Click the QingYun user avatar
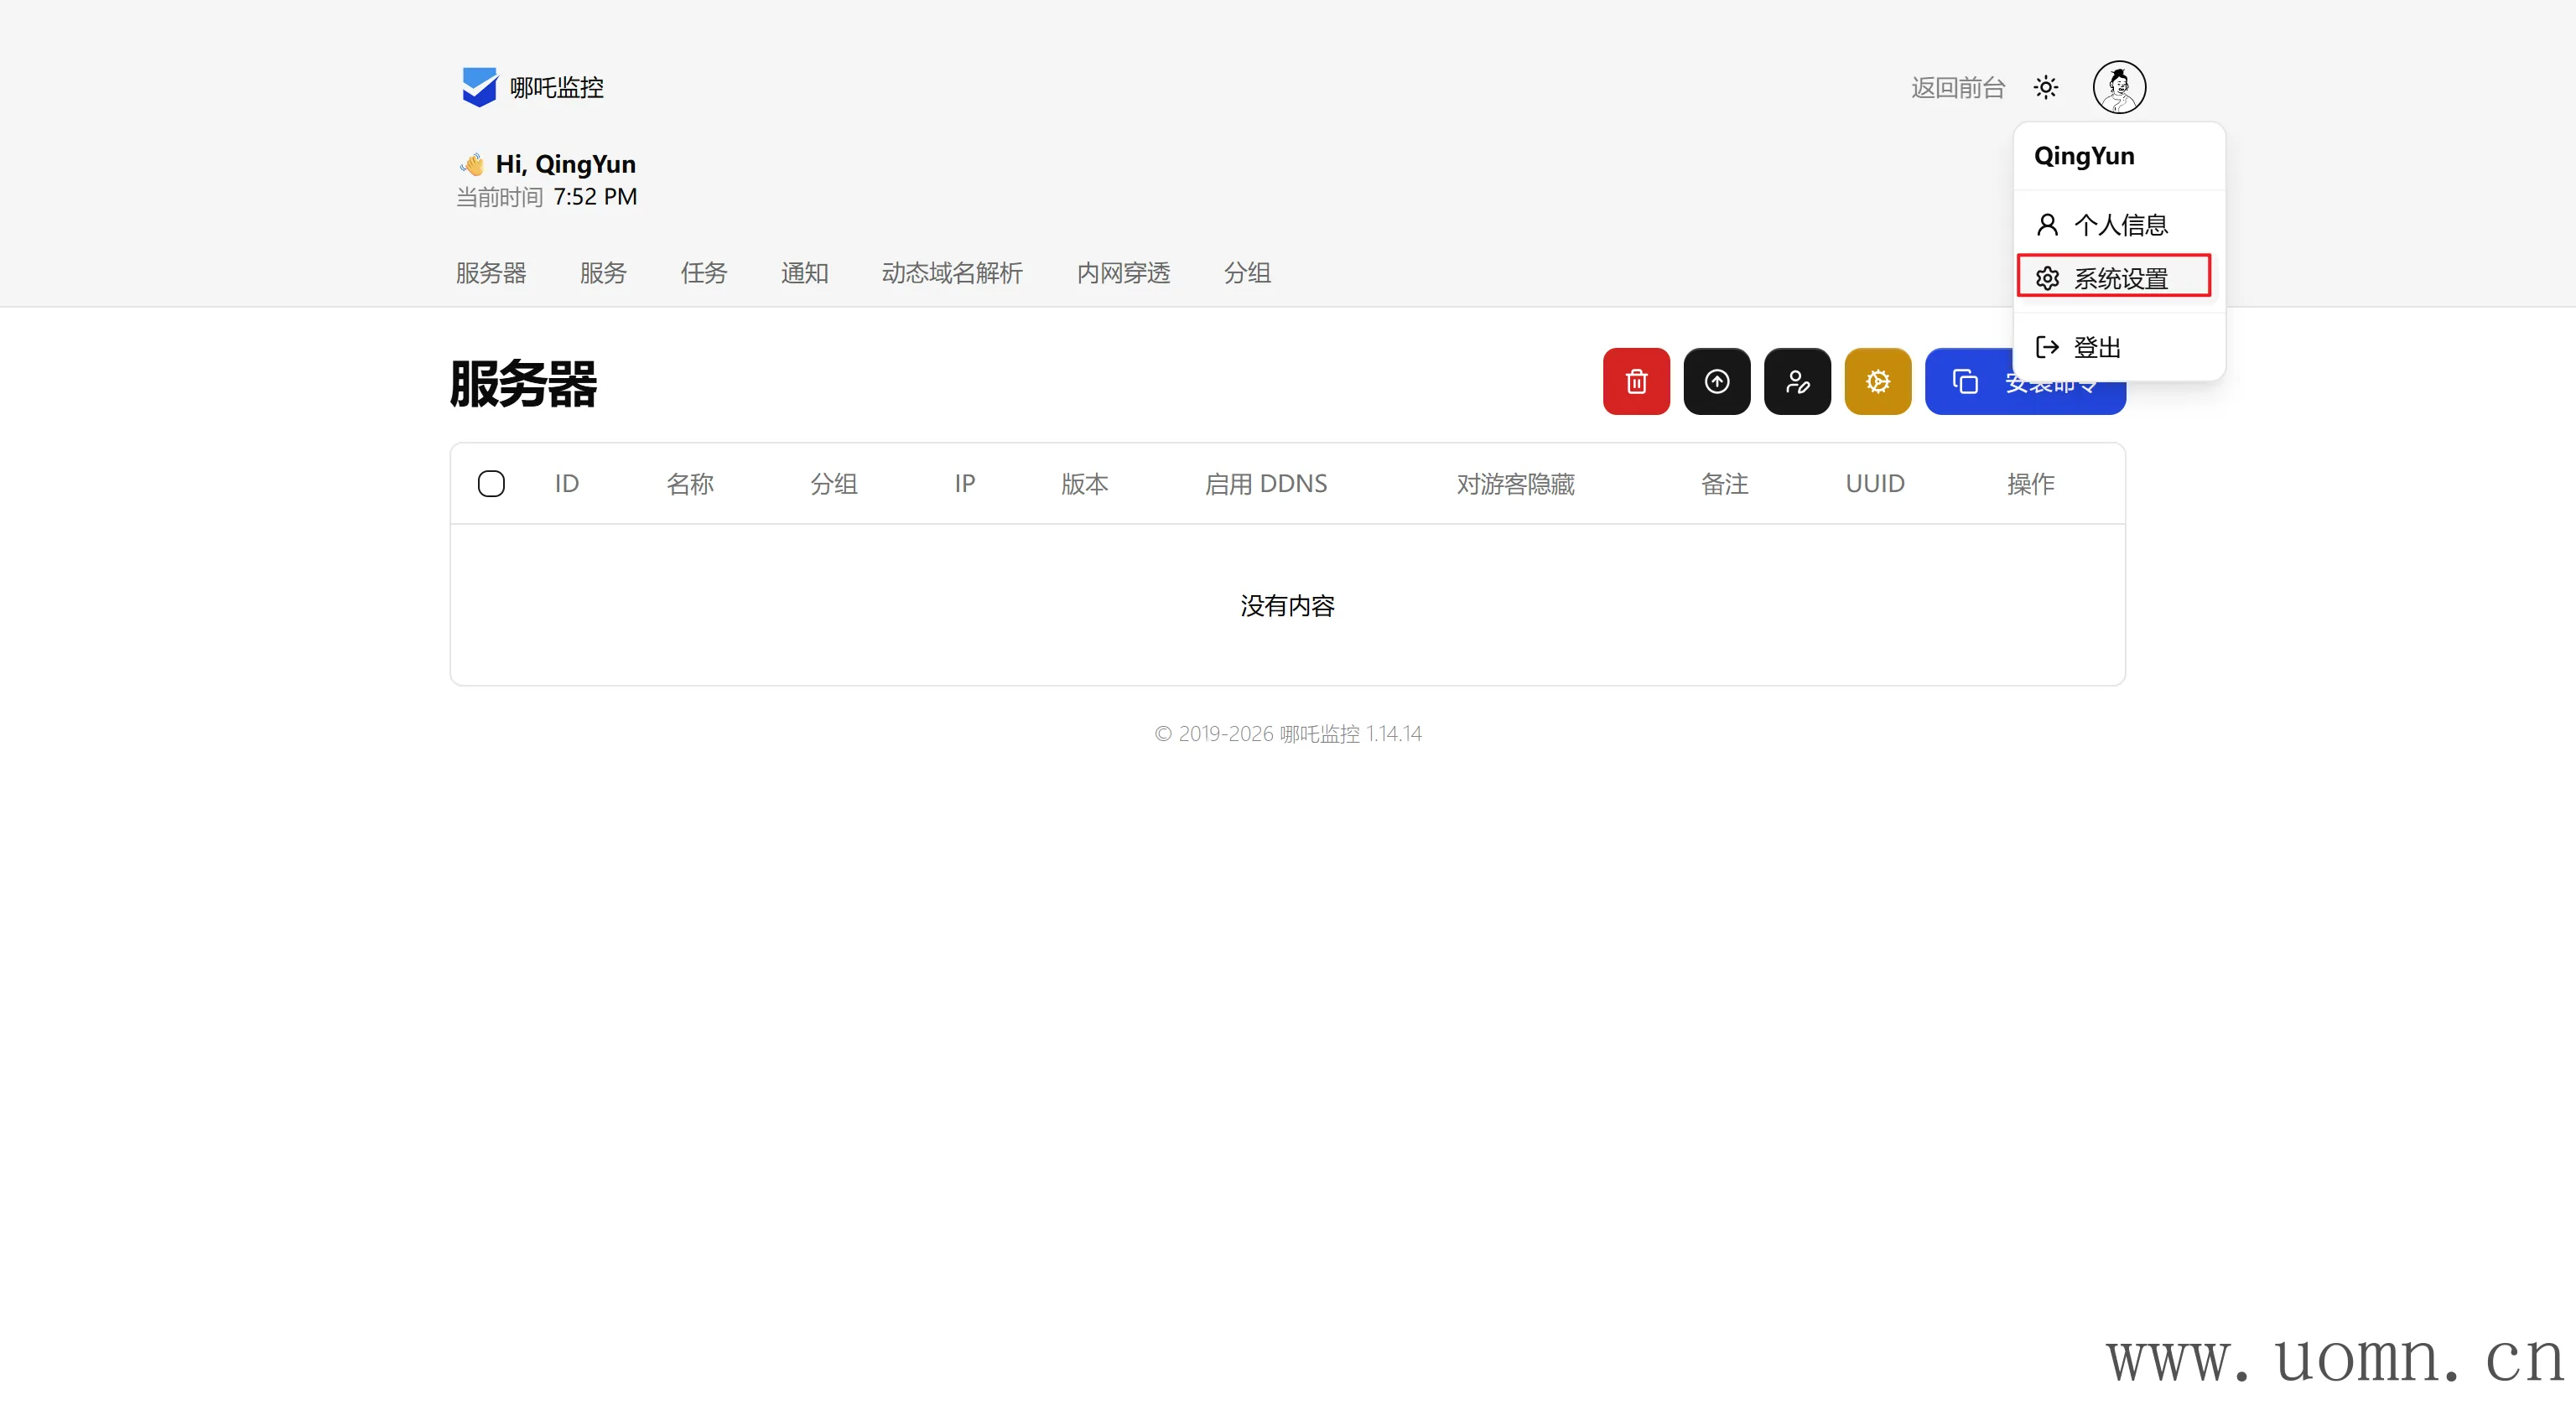 click(2118, 87)
